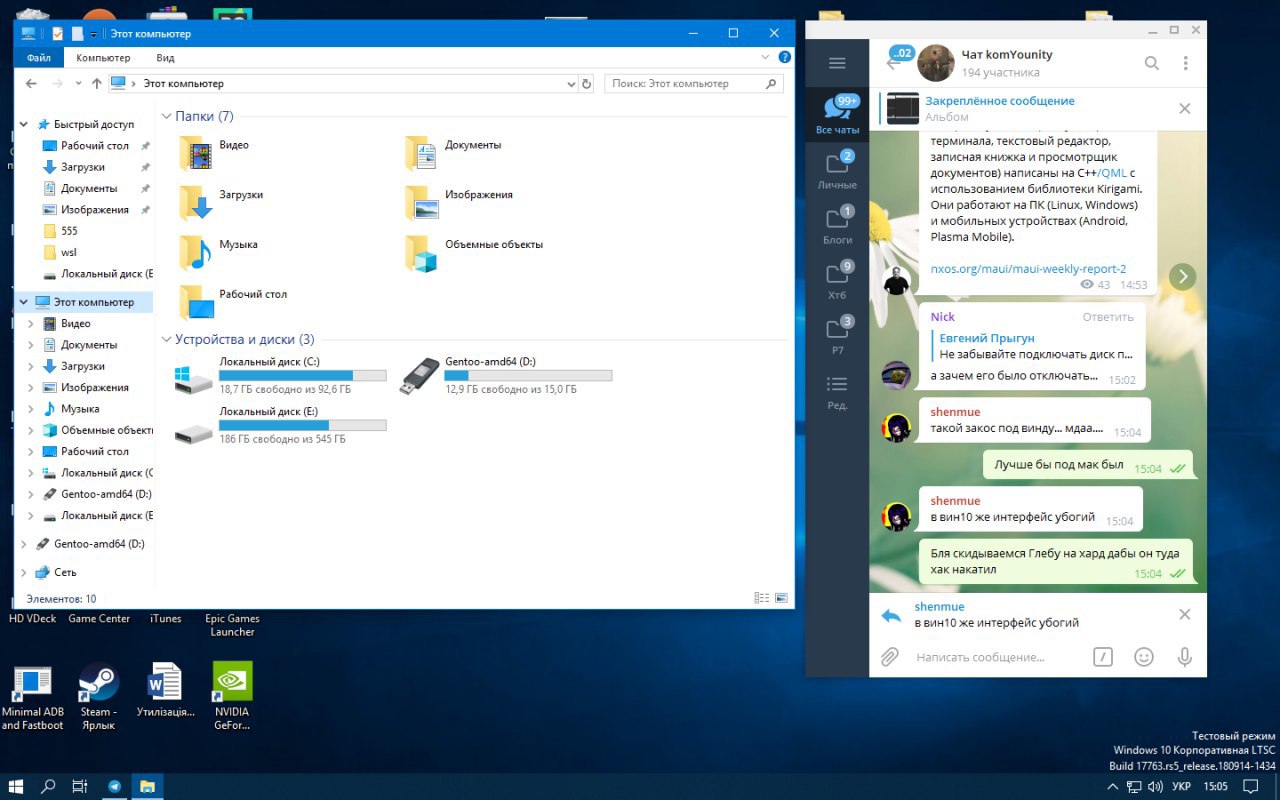Open address bar history dropdown
The height and width of the screenshot is (800, 1280).
click(571, 84)
